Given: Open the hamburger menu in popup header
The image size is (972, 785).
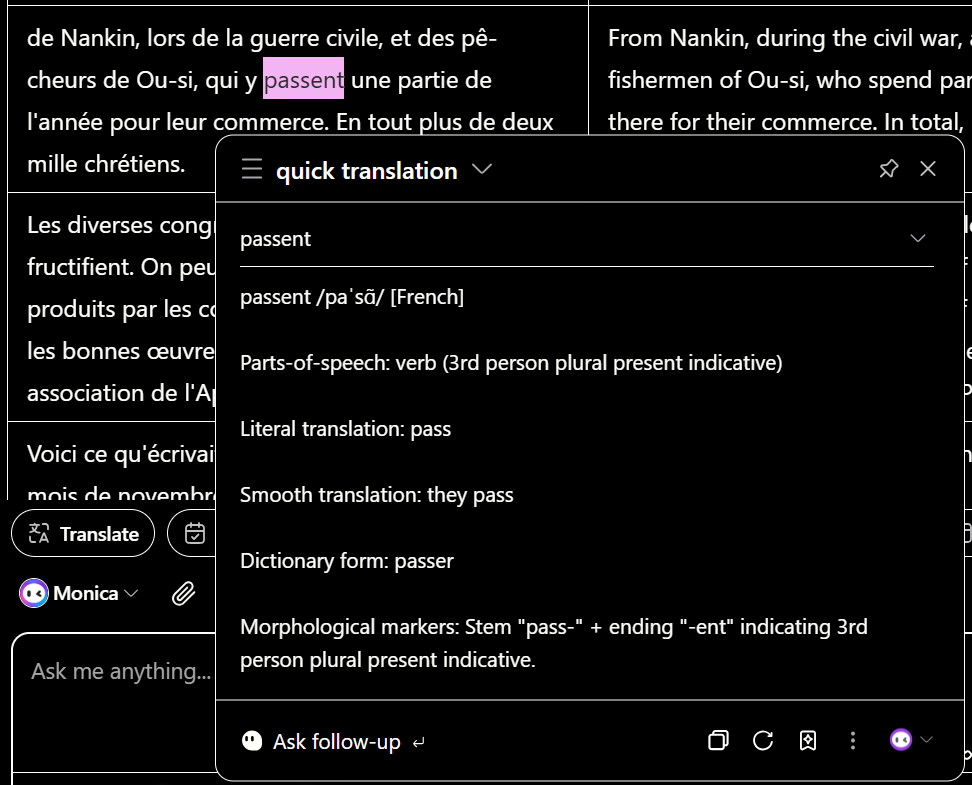Looking at the screenshot, I should click(252, 170).
